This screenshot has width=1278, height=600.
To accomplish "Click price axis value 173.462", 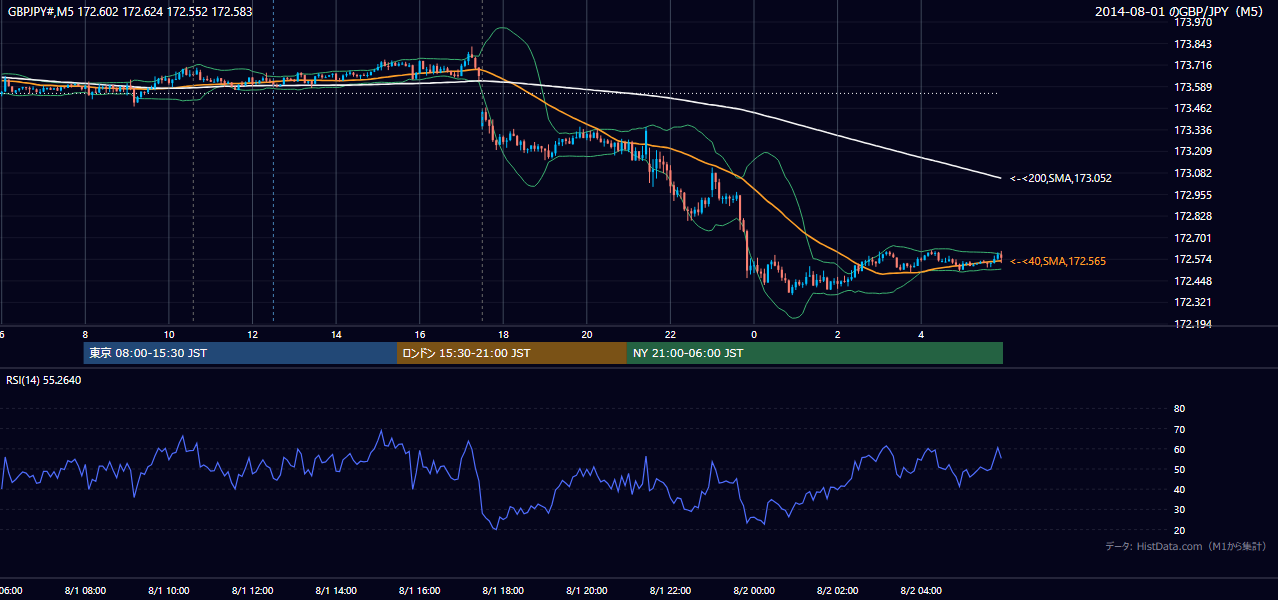I will 1193,108.
